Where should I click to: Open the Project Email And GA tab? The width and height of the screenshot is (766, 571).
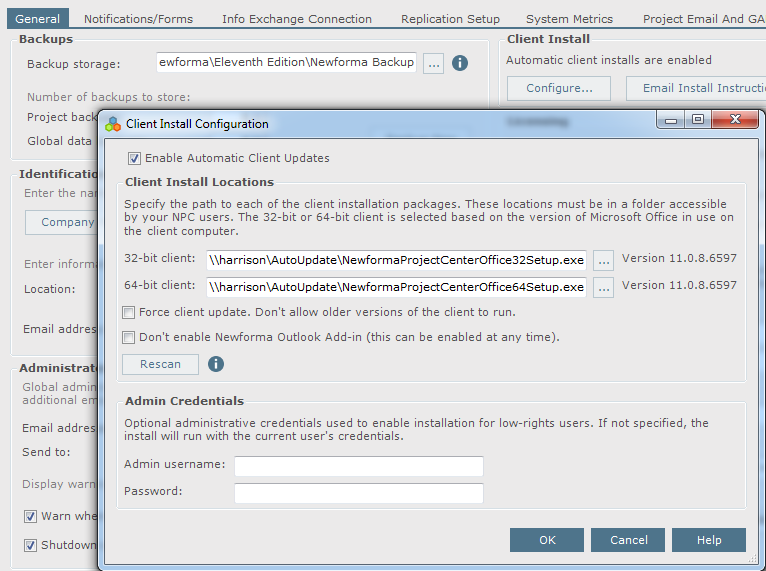coord(702,19)
